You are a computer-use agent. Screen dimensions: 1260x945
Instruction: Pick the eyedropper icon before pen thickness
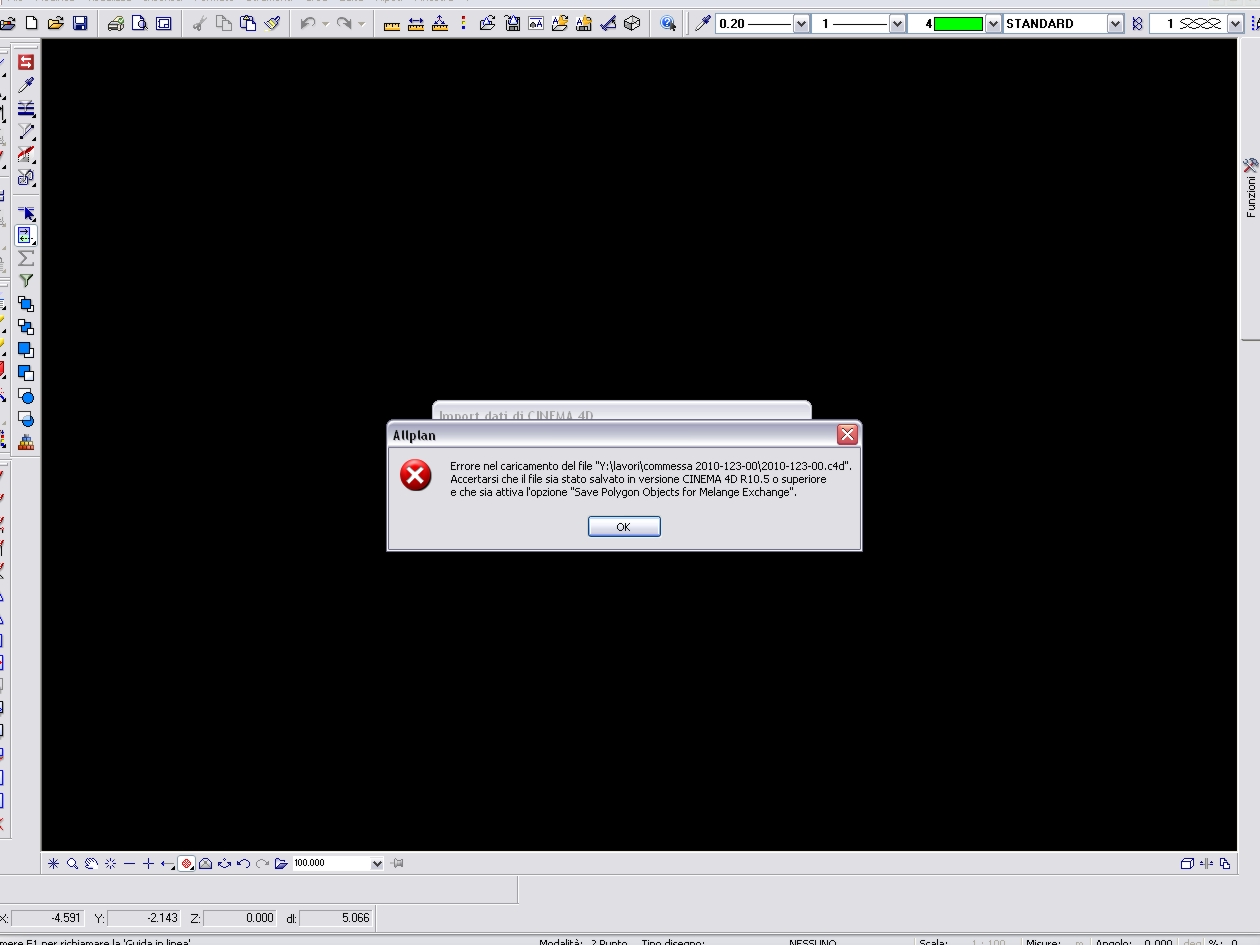(x=703, y=23)
